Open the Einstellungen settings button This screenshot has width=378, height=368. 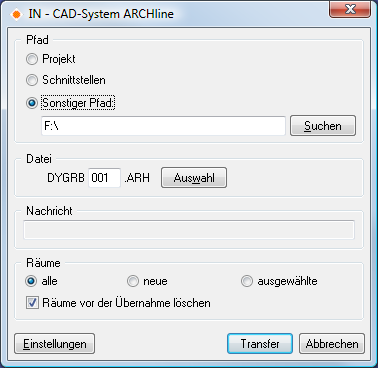click(55, 344)
